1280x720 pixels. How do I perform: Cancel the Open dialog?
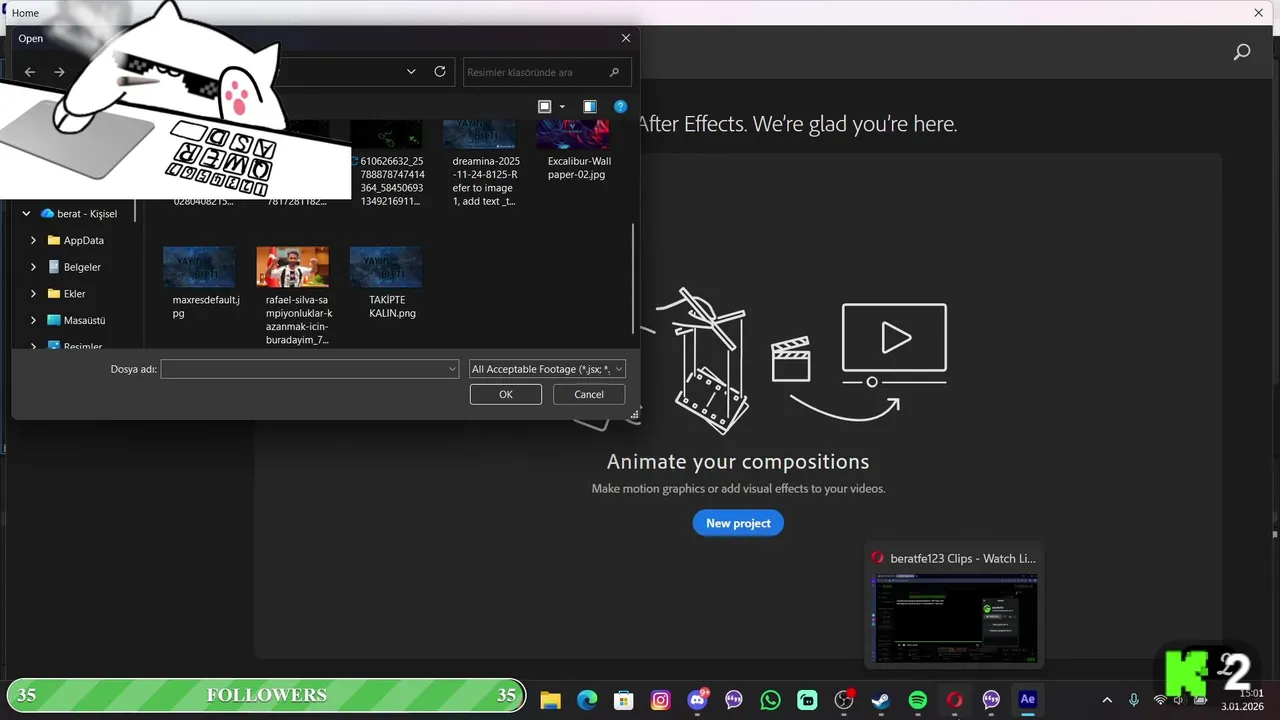point(589,395)
